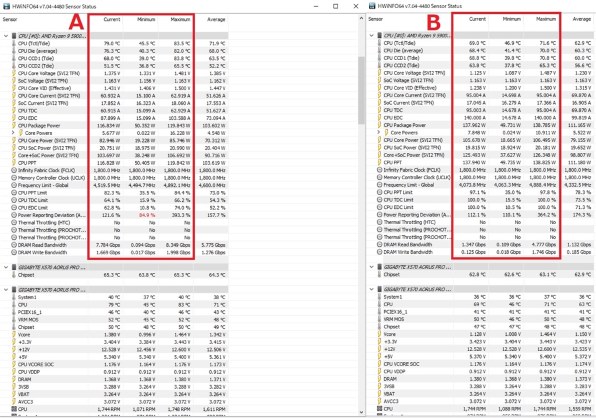The width and height of the screenshot is (596, 418).
Task: Click CPU (Tctl/Tdie) thermometer icon in left window
Action: pyautogui.click(x=14, y=43)
